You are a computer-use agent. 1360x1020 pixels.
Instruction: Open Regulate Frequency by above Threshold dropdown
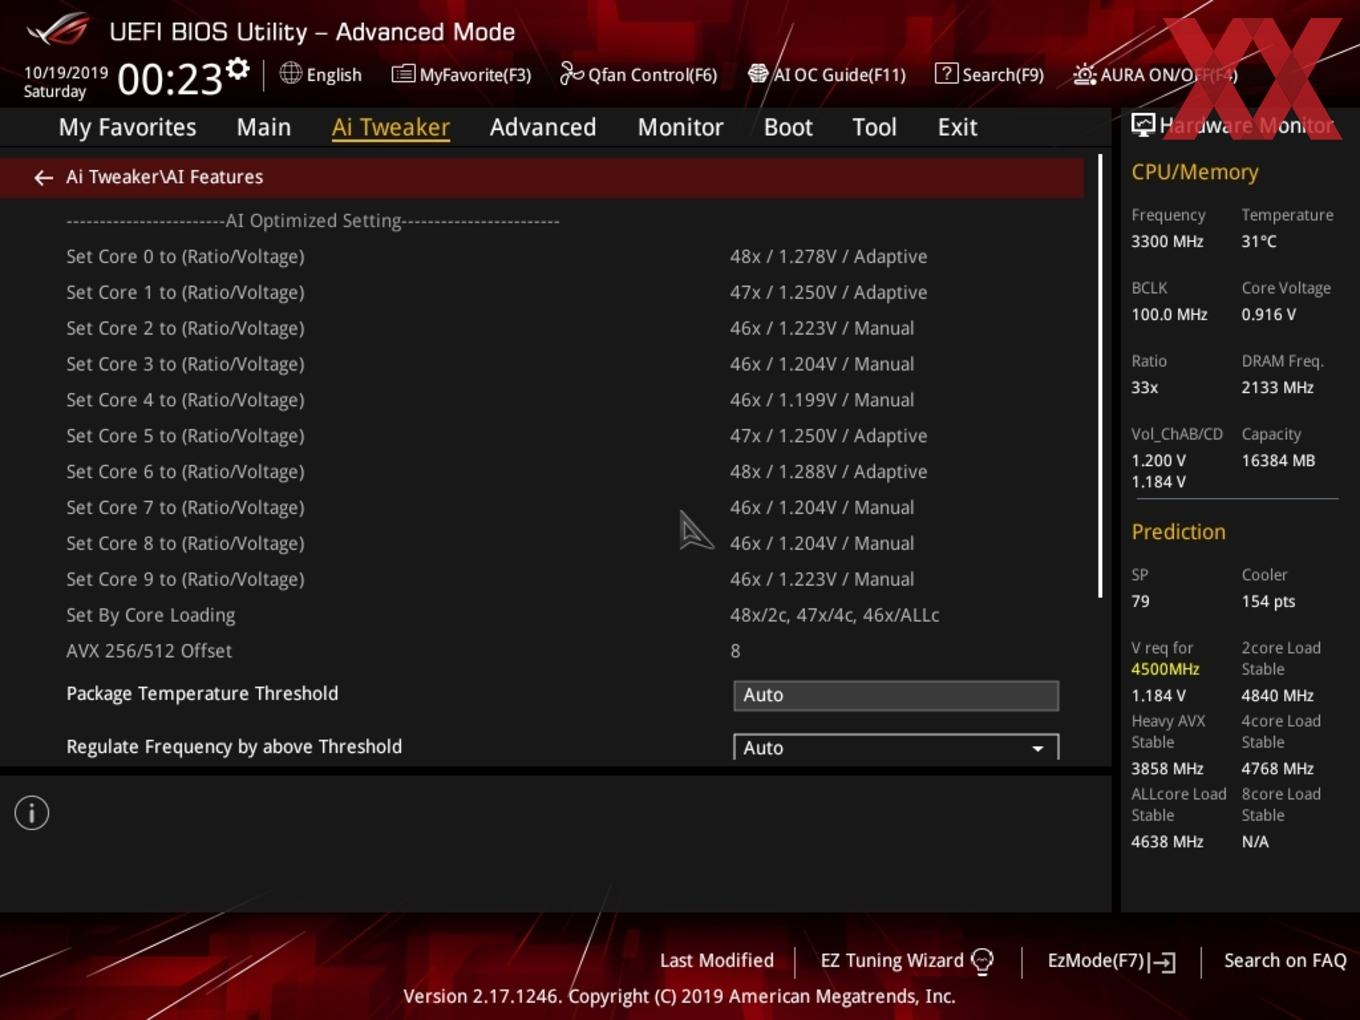pos(896,747)
